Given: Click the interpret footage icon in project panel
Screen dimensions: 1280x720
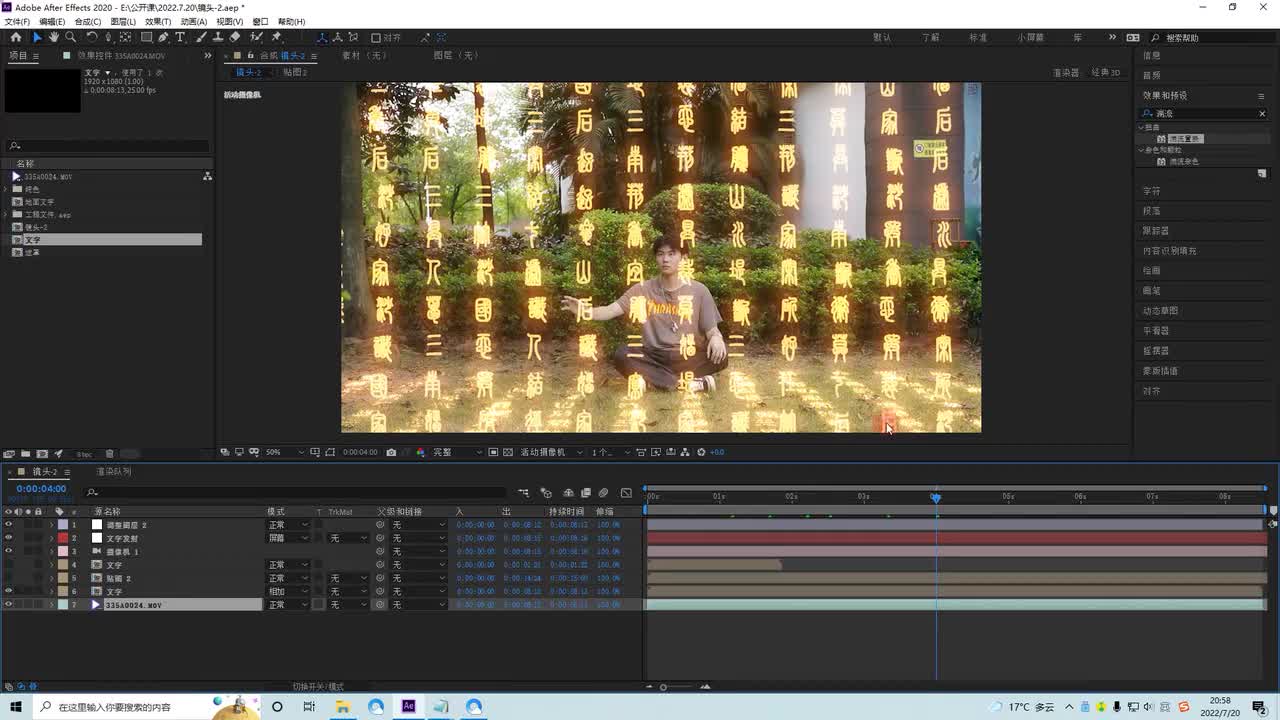Looking at the screenshot, I should pyautogui.click(x=9, y=454).
